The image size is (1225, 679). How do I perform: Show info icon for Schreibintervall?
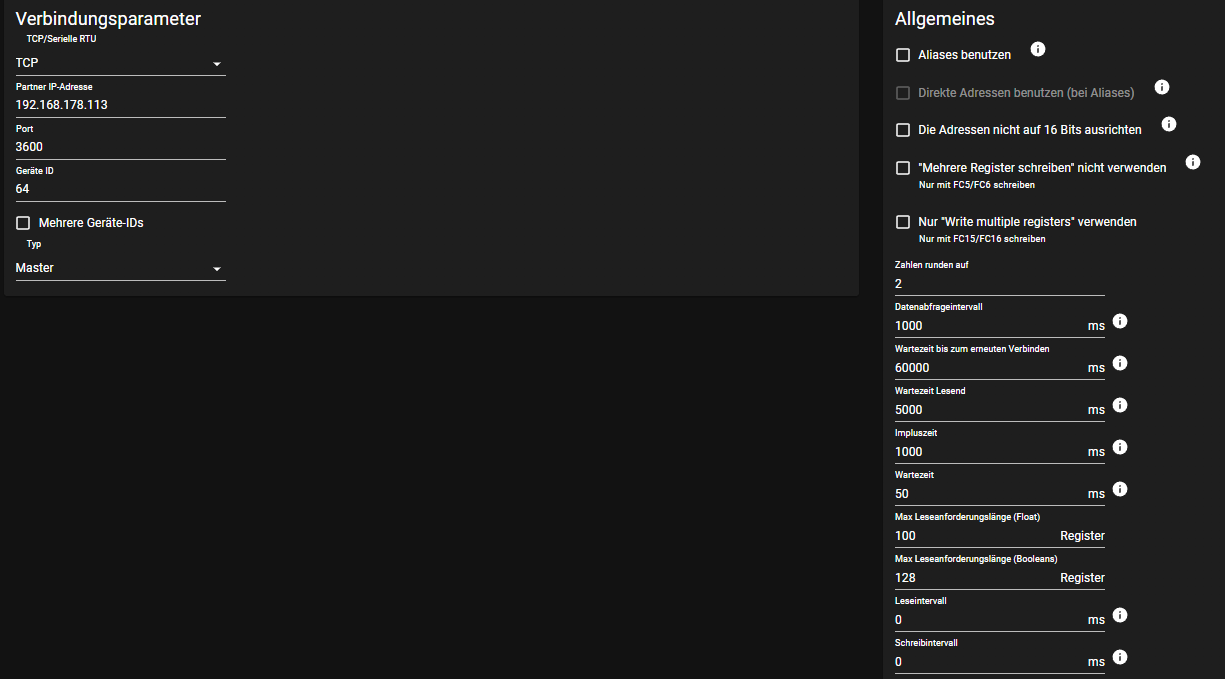point(1120,657)
